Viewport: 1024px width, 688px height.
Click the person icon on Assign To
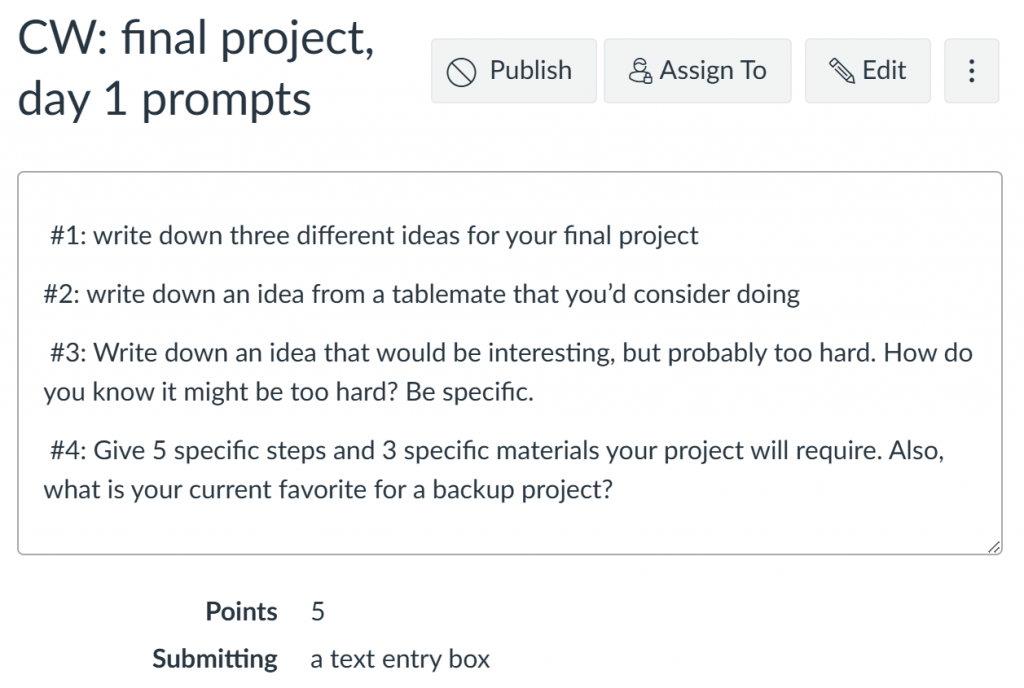point(640,71)
